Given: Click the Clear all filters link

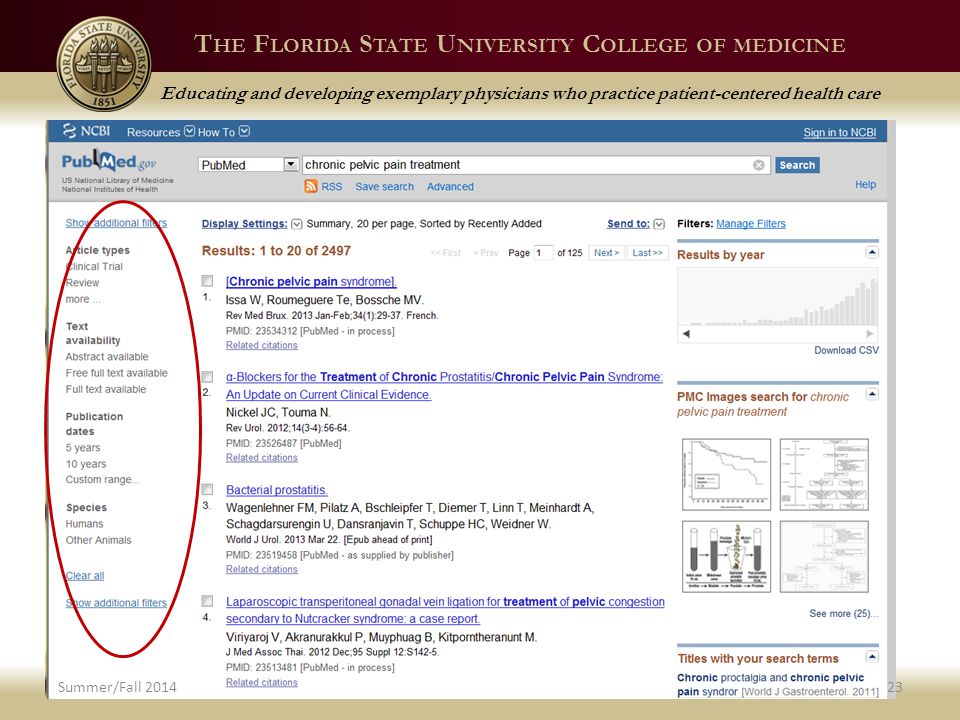Looking at the screenshot, I should coord(85,576).
